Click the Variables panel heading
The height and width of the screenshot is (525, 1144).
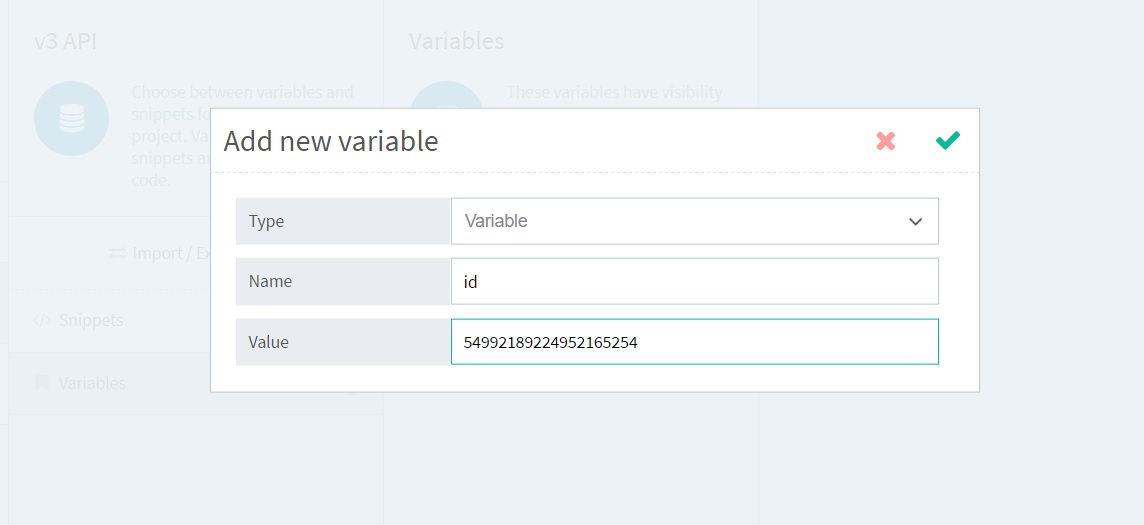456,41
